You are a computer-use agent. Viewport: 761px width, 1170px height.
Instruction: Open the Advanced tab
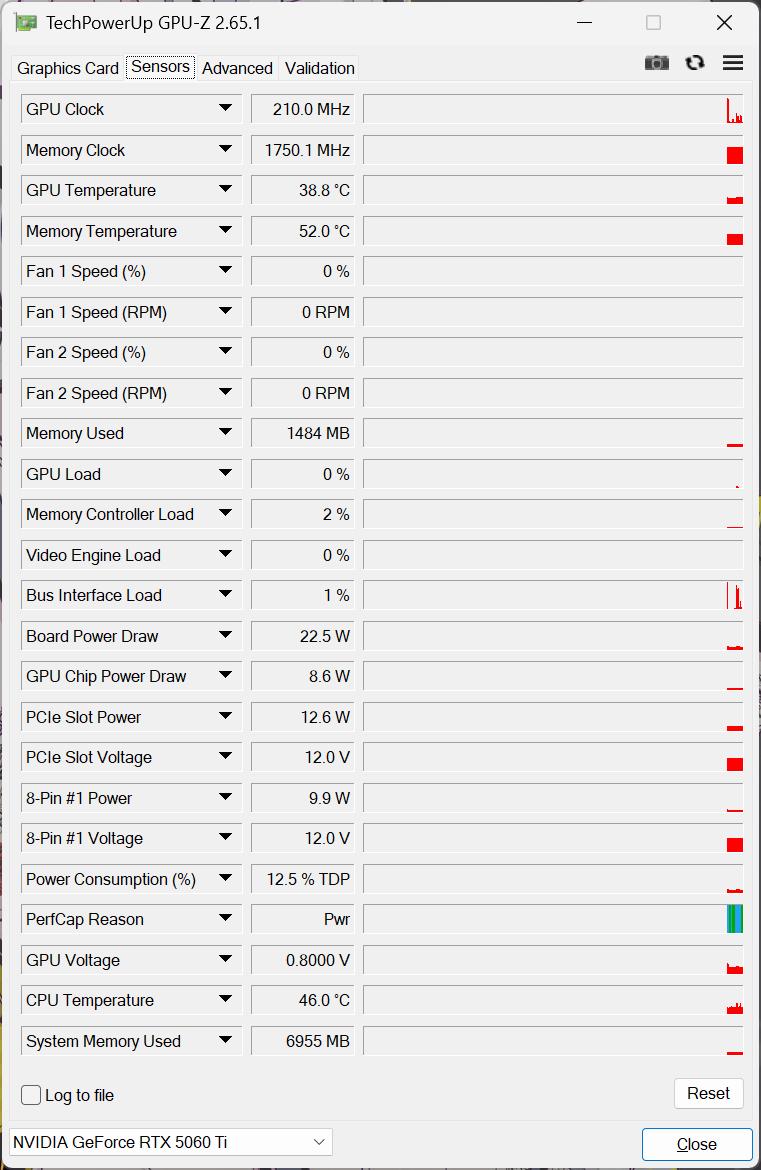coord(237,68)
